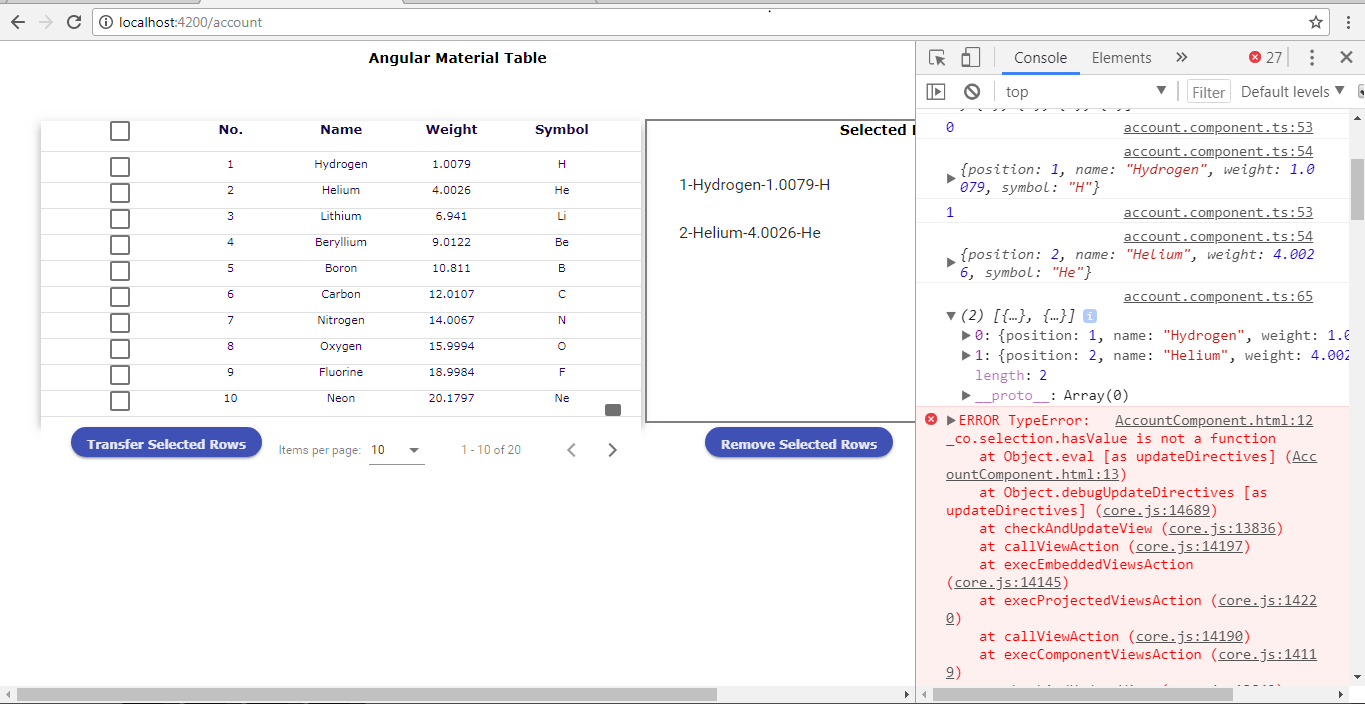1365x704 pixels.
Task: Open the account.component.ts:65 source link
Action: [x=1218, y=297]
